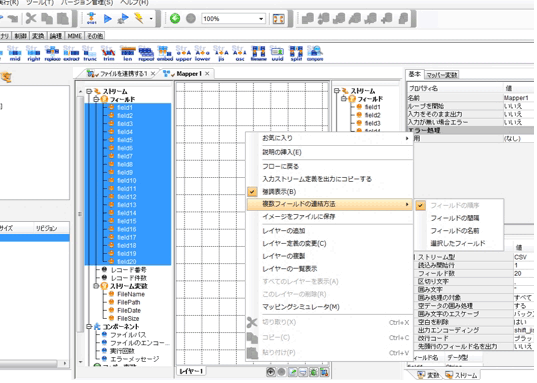Choose 選択したフィールド option in submenu
The width and height of the screenshot is (537, 383).
pyautogui.click(x=458, y=243)
